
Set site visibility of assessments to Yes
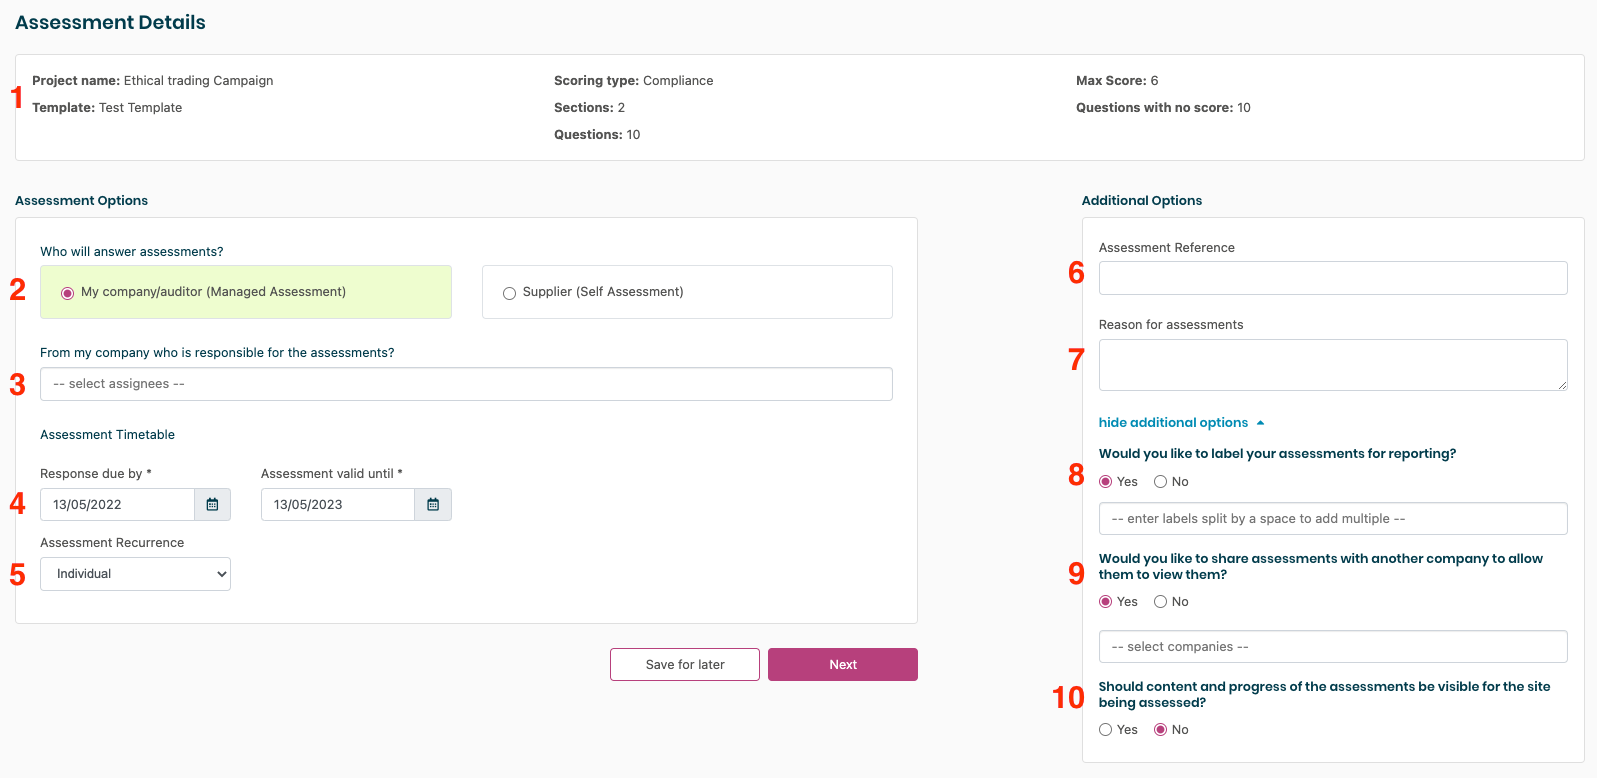[x=1106, y=730]
